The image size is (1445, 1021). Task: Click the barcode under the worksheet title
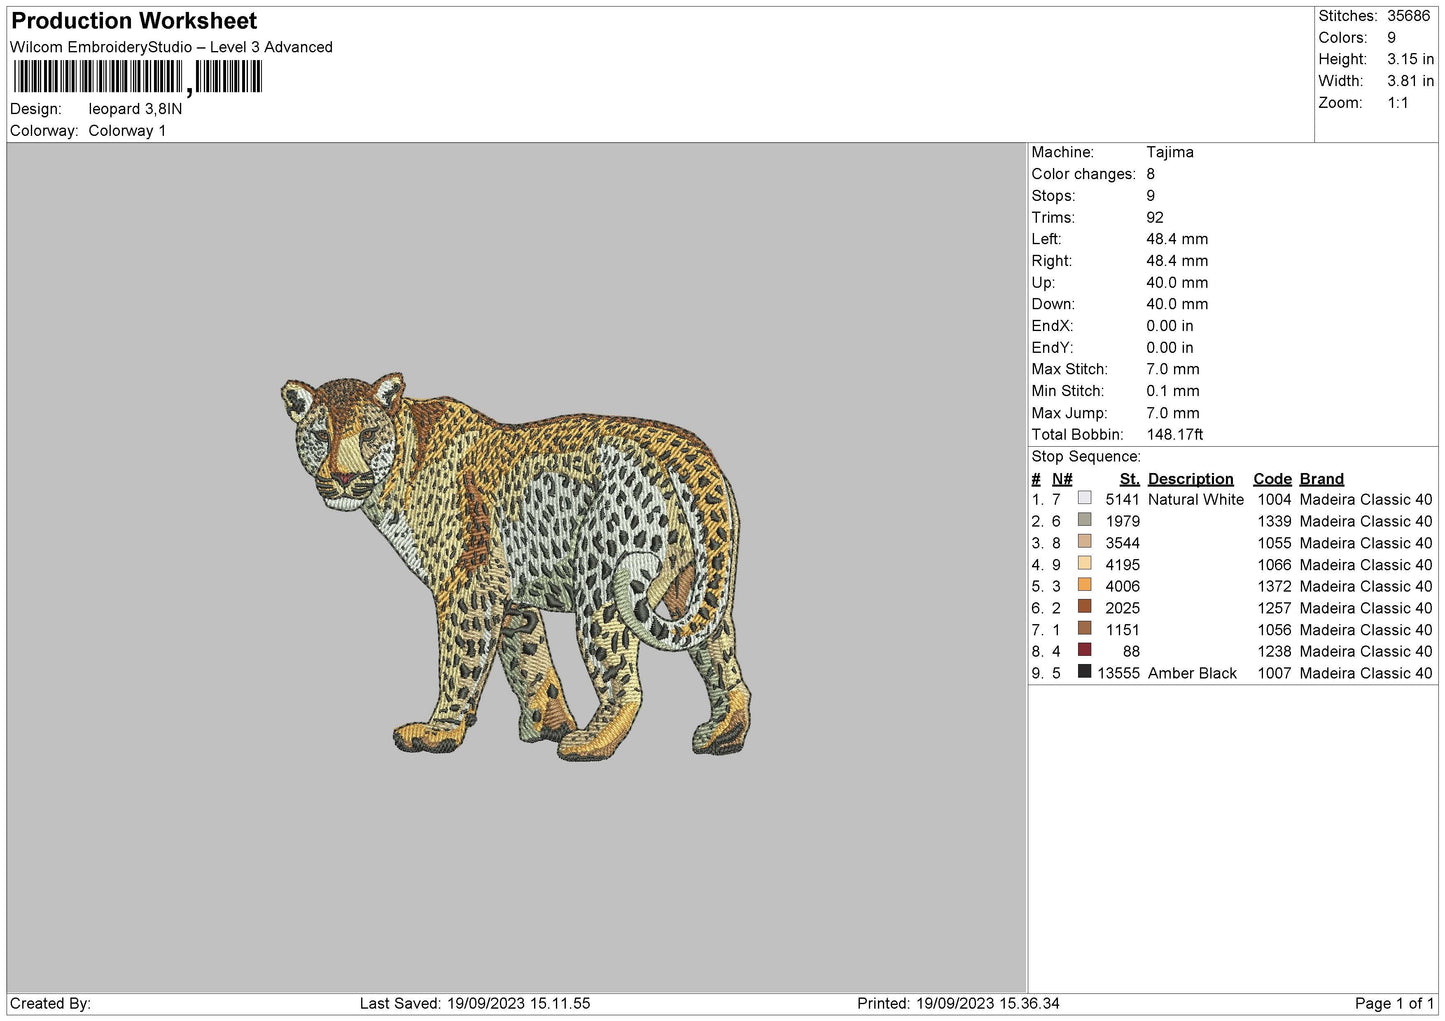click(x=138, y=77)
